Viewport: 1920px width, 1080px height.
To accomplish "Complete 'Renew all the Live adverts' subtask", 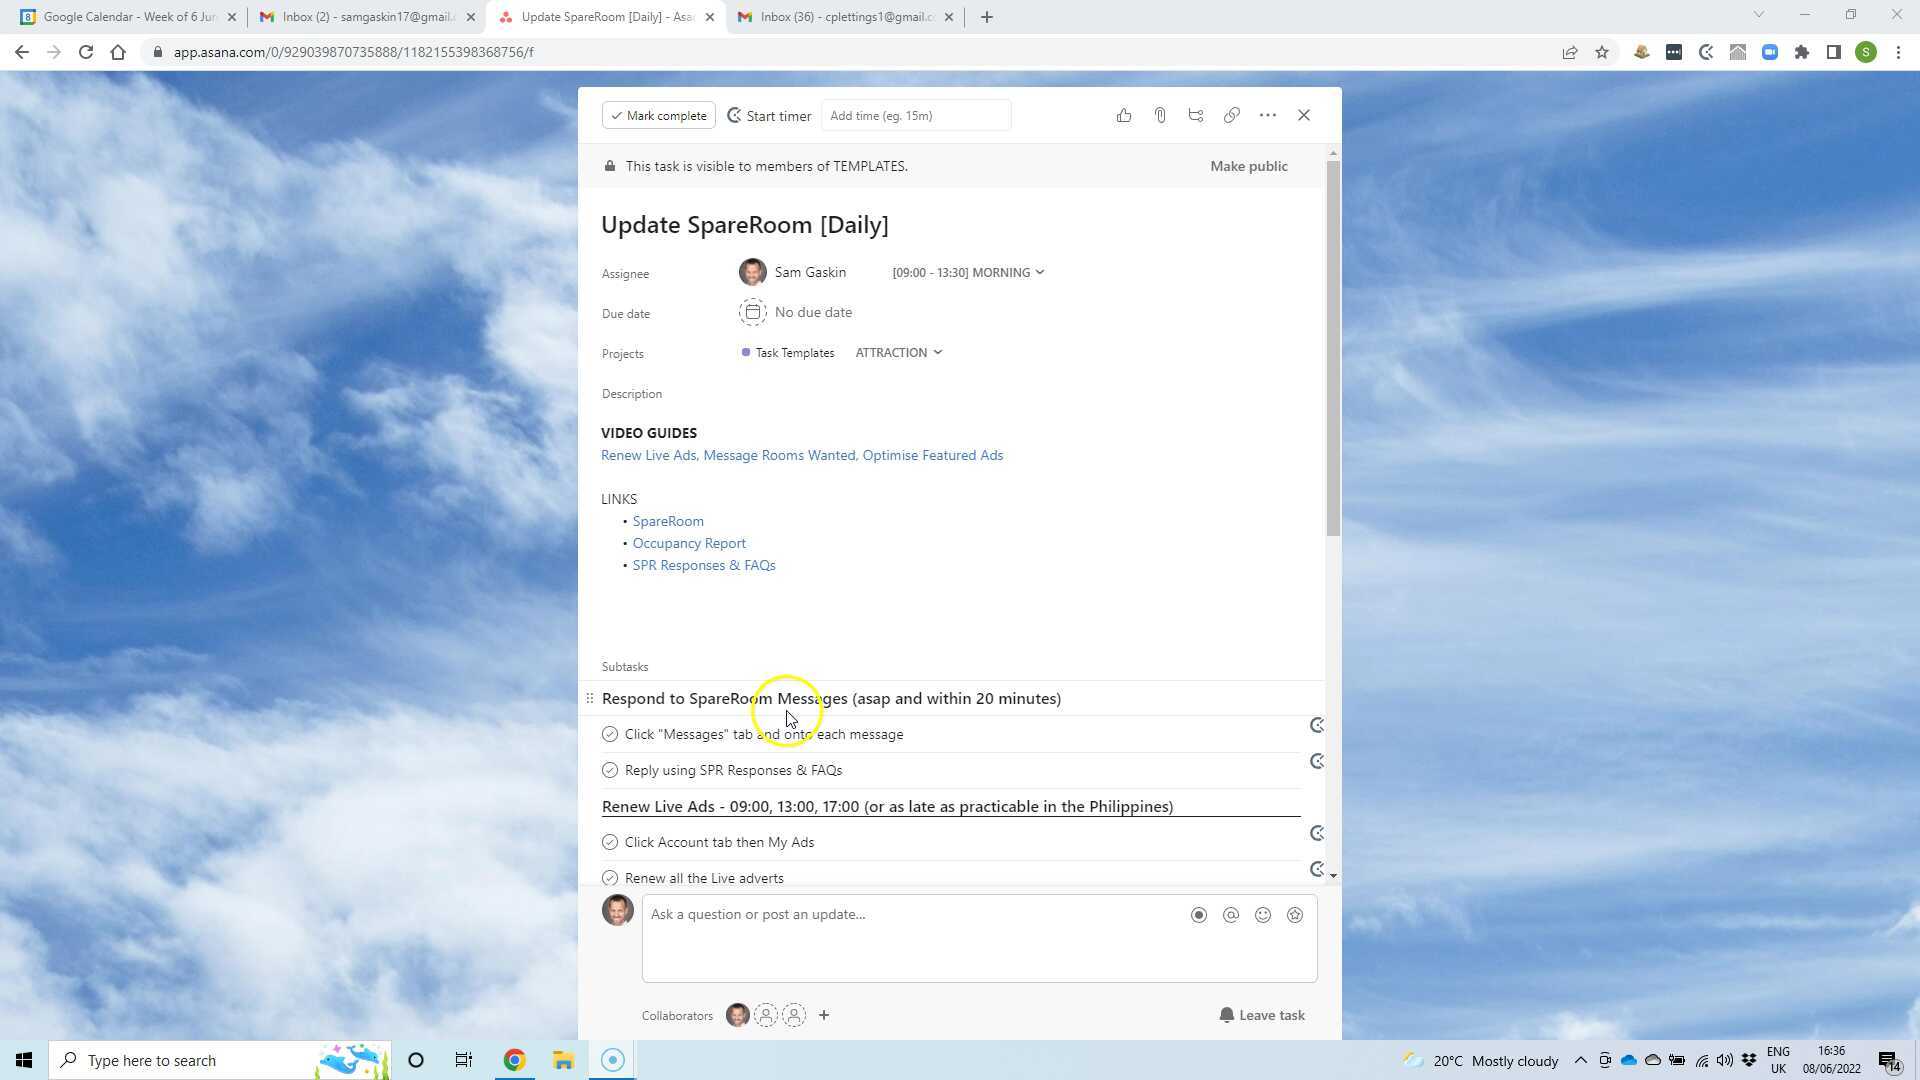I will pos(610,878).
